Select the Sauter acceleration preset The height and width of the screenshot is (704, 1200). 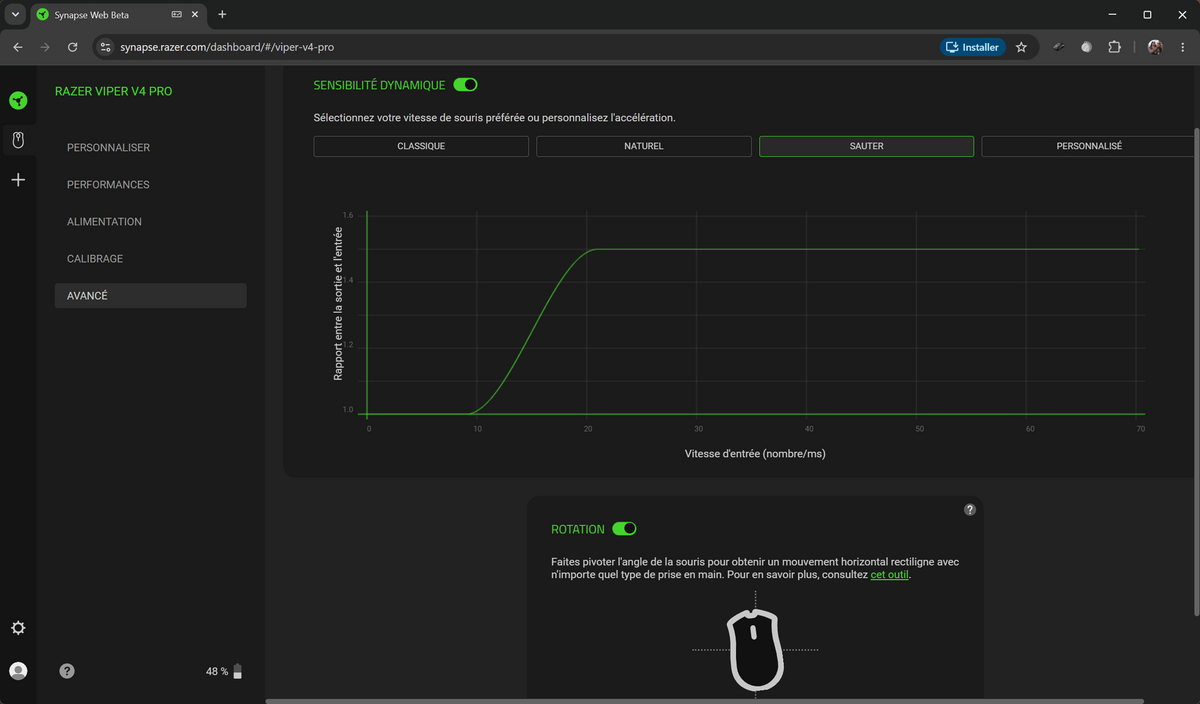point(867,146)
